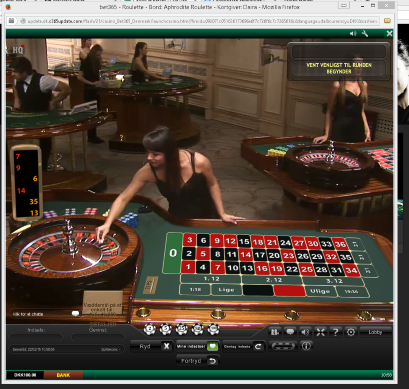Select the second betting chip from left
The width and height of the screenshot is (409, 389).
pyautogui.click(x=166, y=329)
